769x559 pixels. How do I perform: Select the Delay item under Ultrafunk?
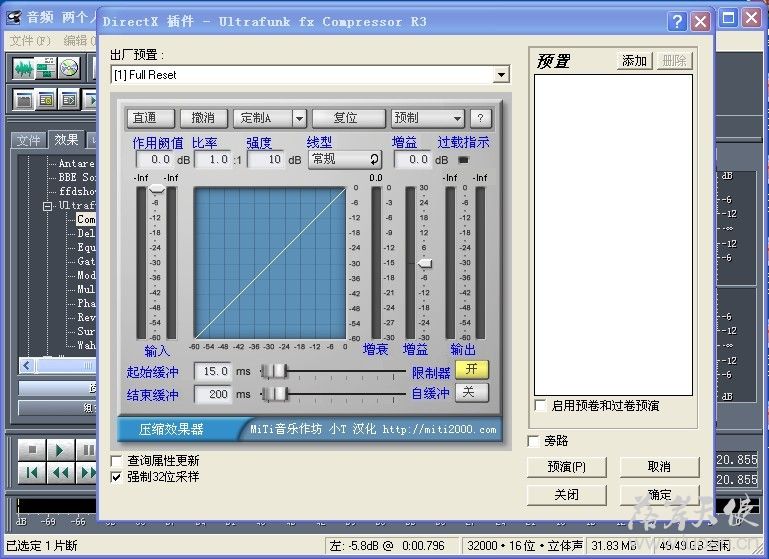[x=86, y=233]
